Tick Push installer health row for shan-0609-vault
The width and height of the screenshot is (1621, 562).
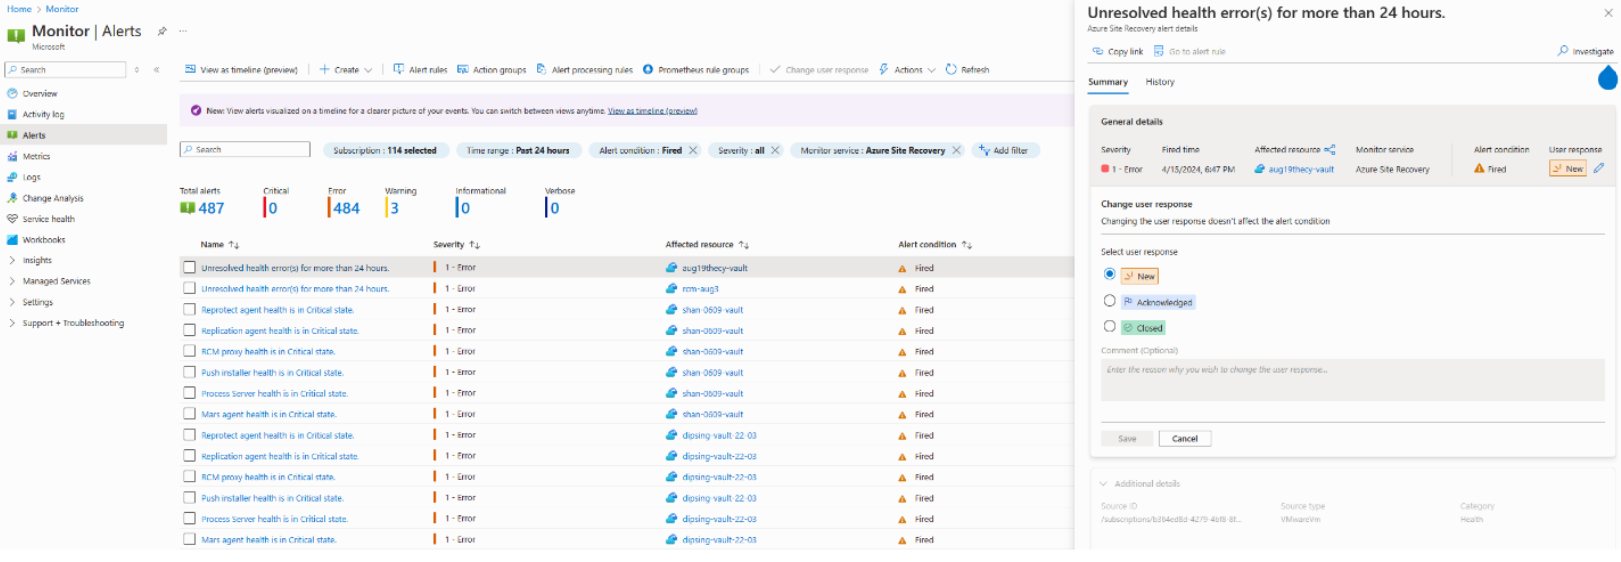click(189, 373)
